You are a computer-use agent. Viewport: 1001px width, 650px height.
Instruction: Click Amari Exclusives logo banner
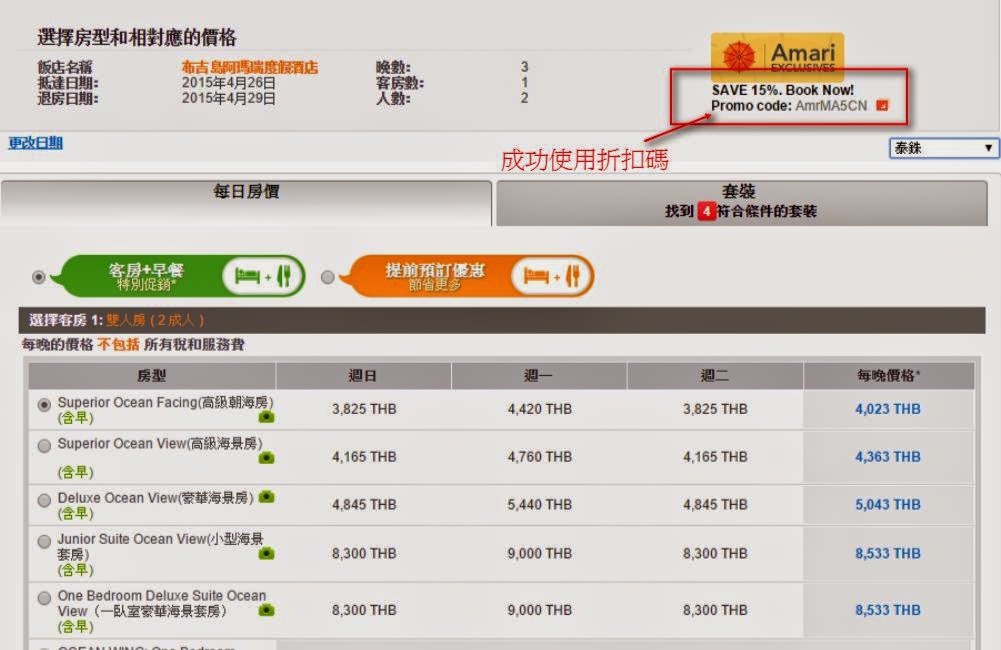point(777,57)
